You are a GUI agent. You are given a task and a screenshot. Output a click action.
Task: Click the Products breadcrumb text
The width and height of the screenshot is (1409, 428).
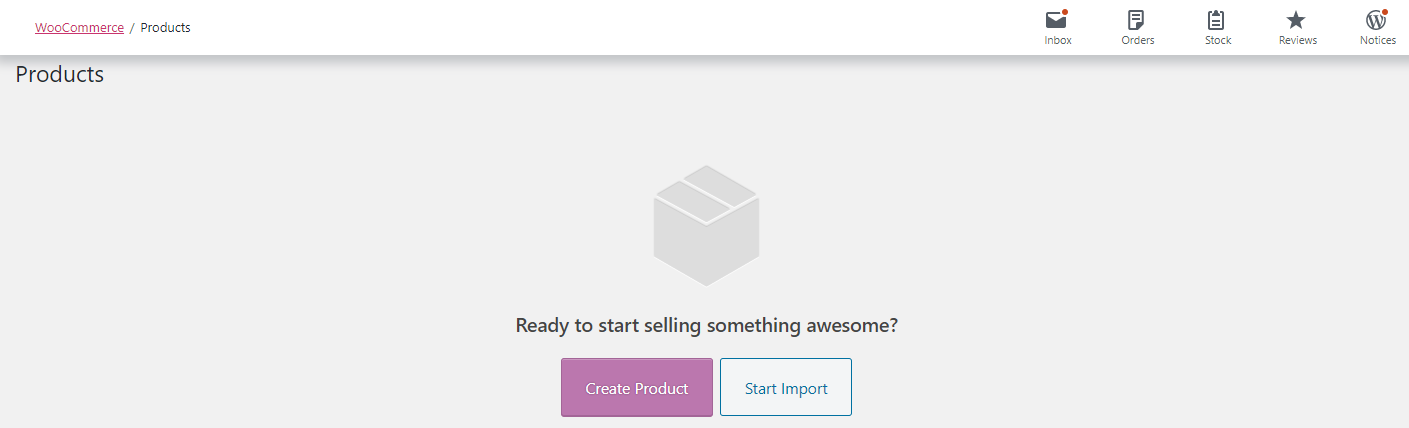(x=165, y=28)
